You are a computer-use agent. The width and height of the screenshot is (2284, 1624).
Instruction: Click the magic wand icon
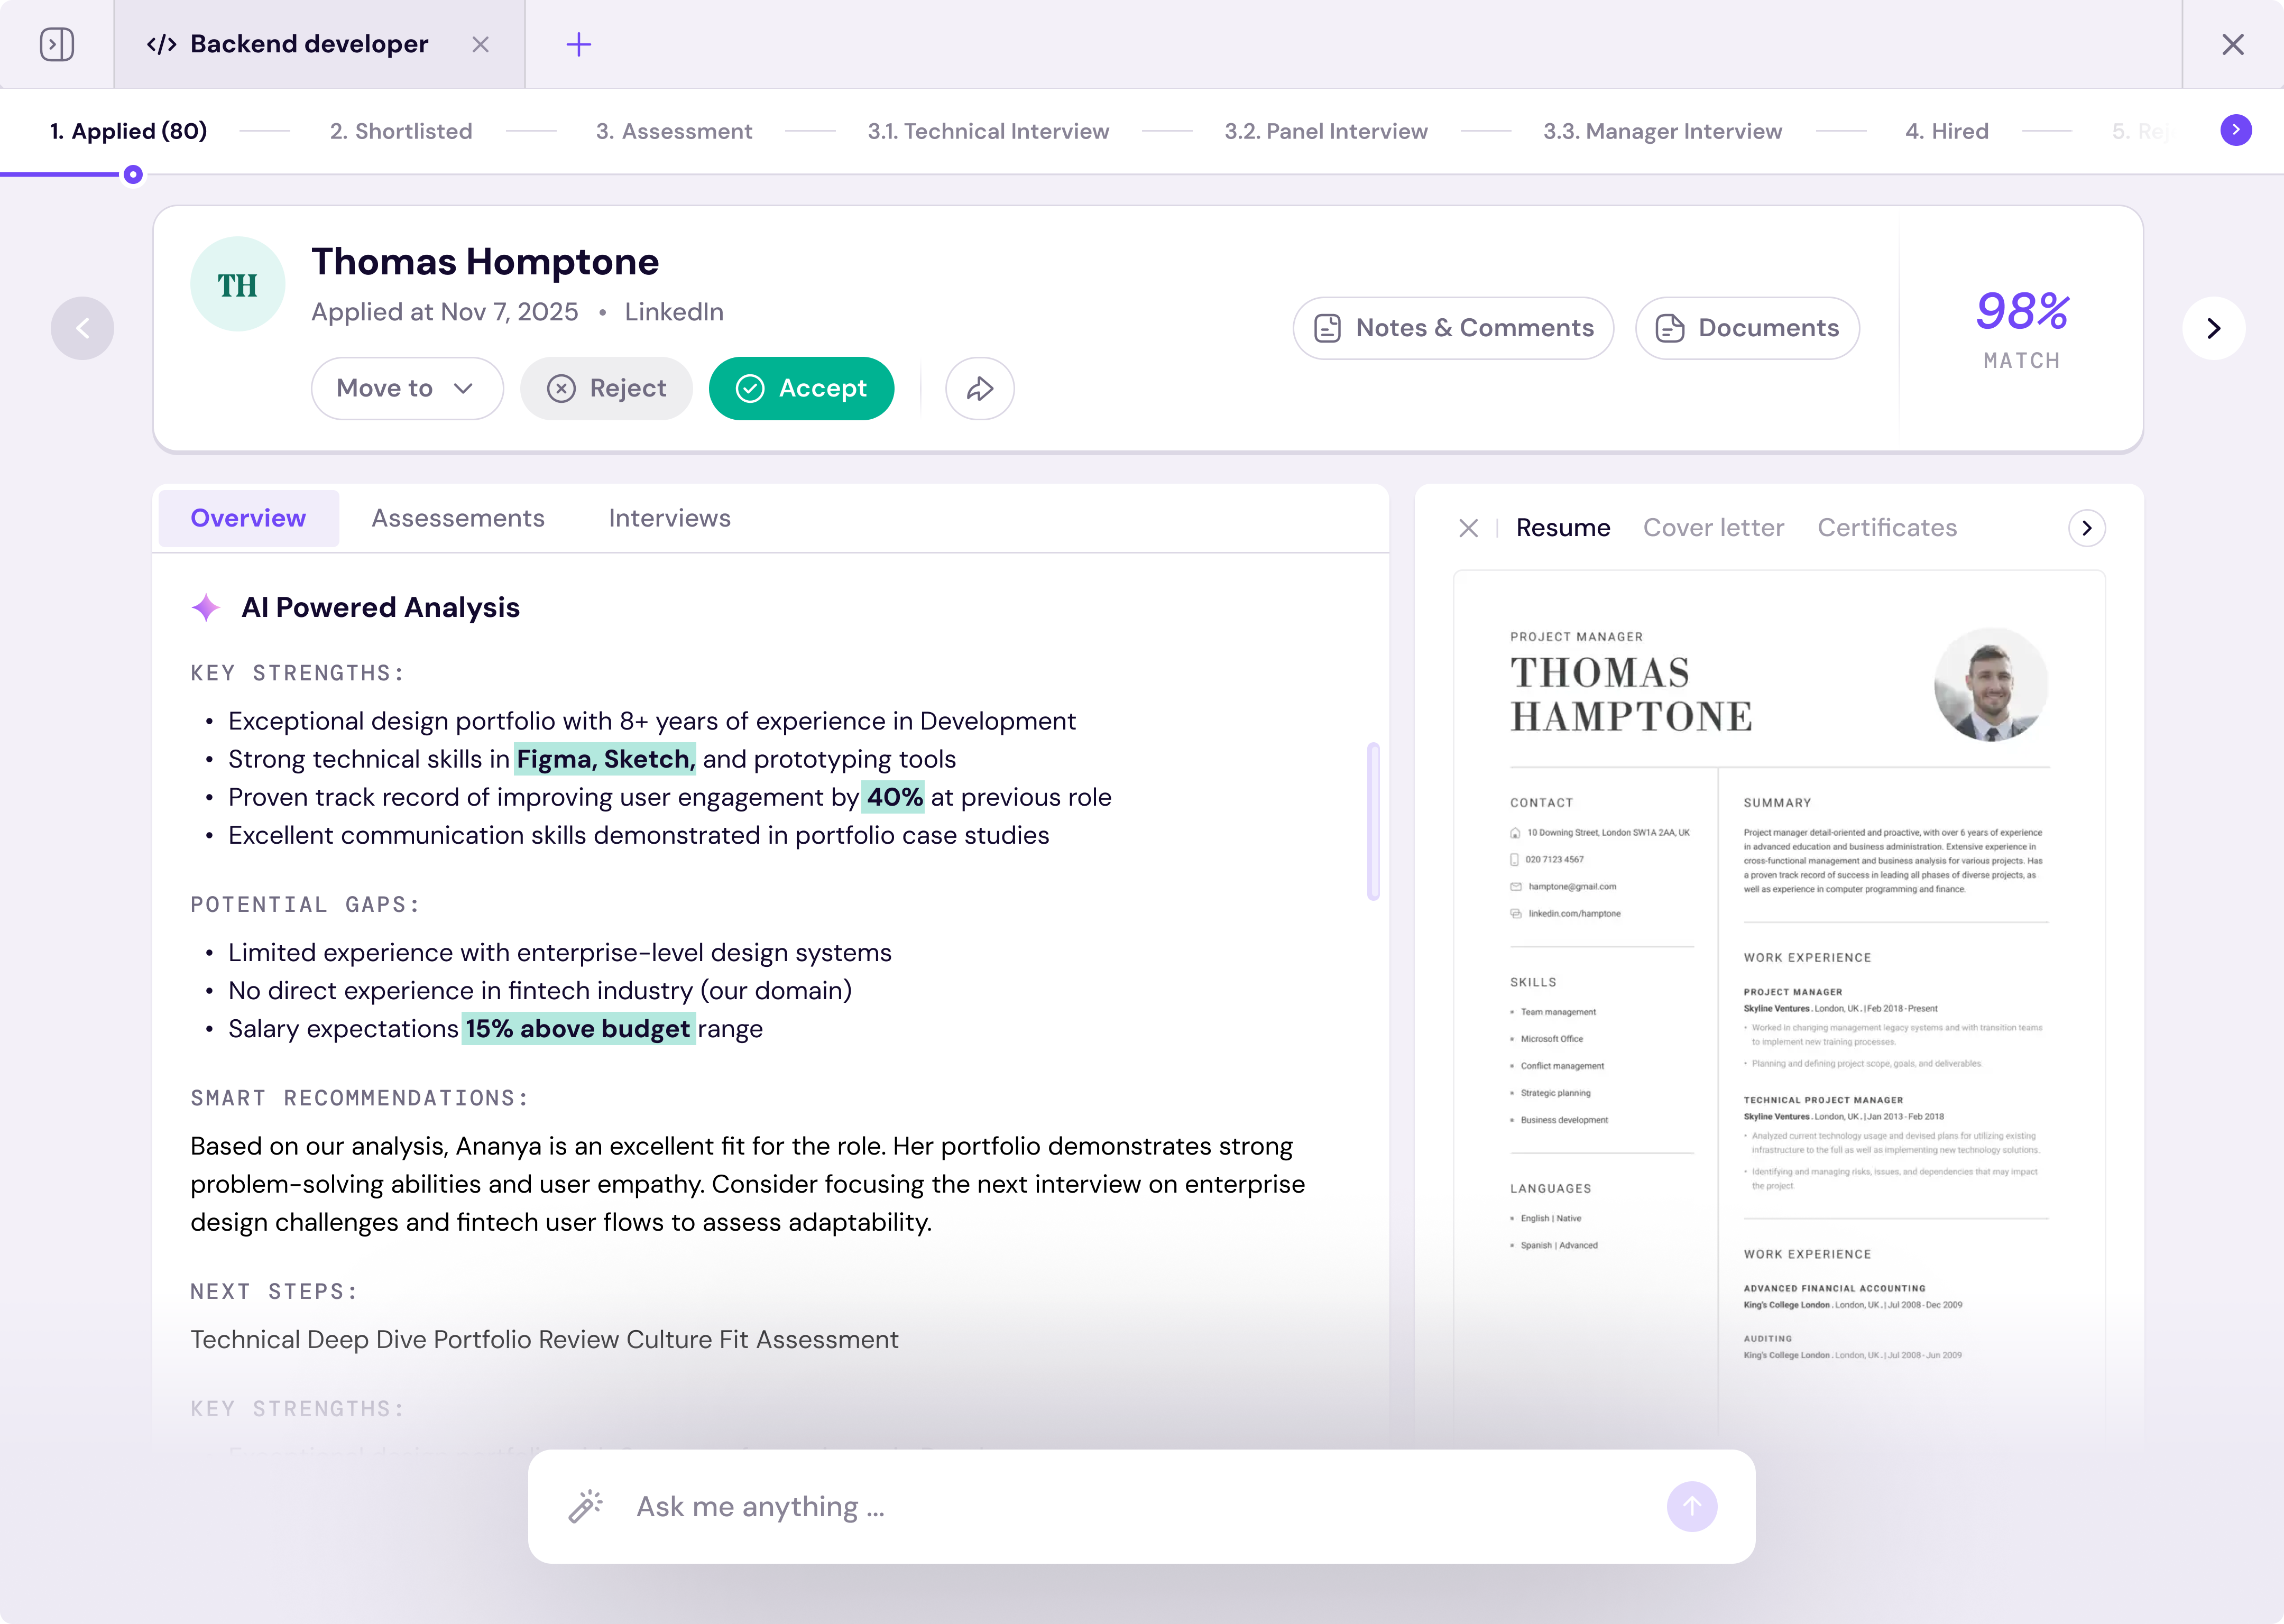pyautogui.click(x=586, y=1506)
